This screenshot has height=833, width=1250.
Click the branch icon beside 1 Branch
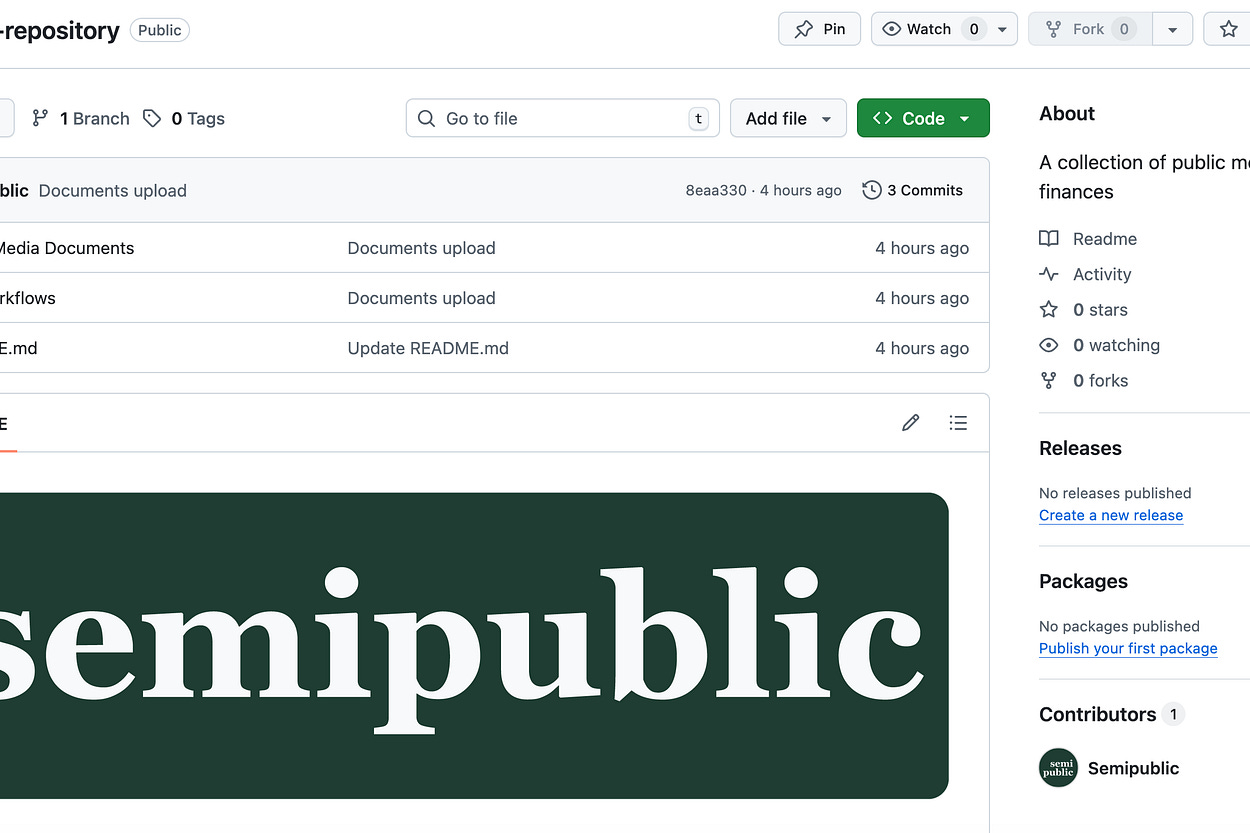[40, 118]
